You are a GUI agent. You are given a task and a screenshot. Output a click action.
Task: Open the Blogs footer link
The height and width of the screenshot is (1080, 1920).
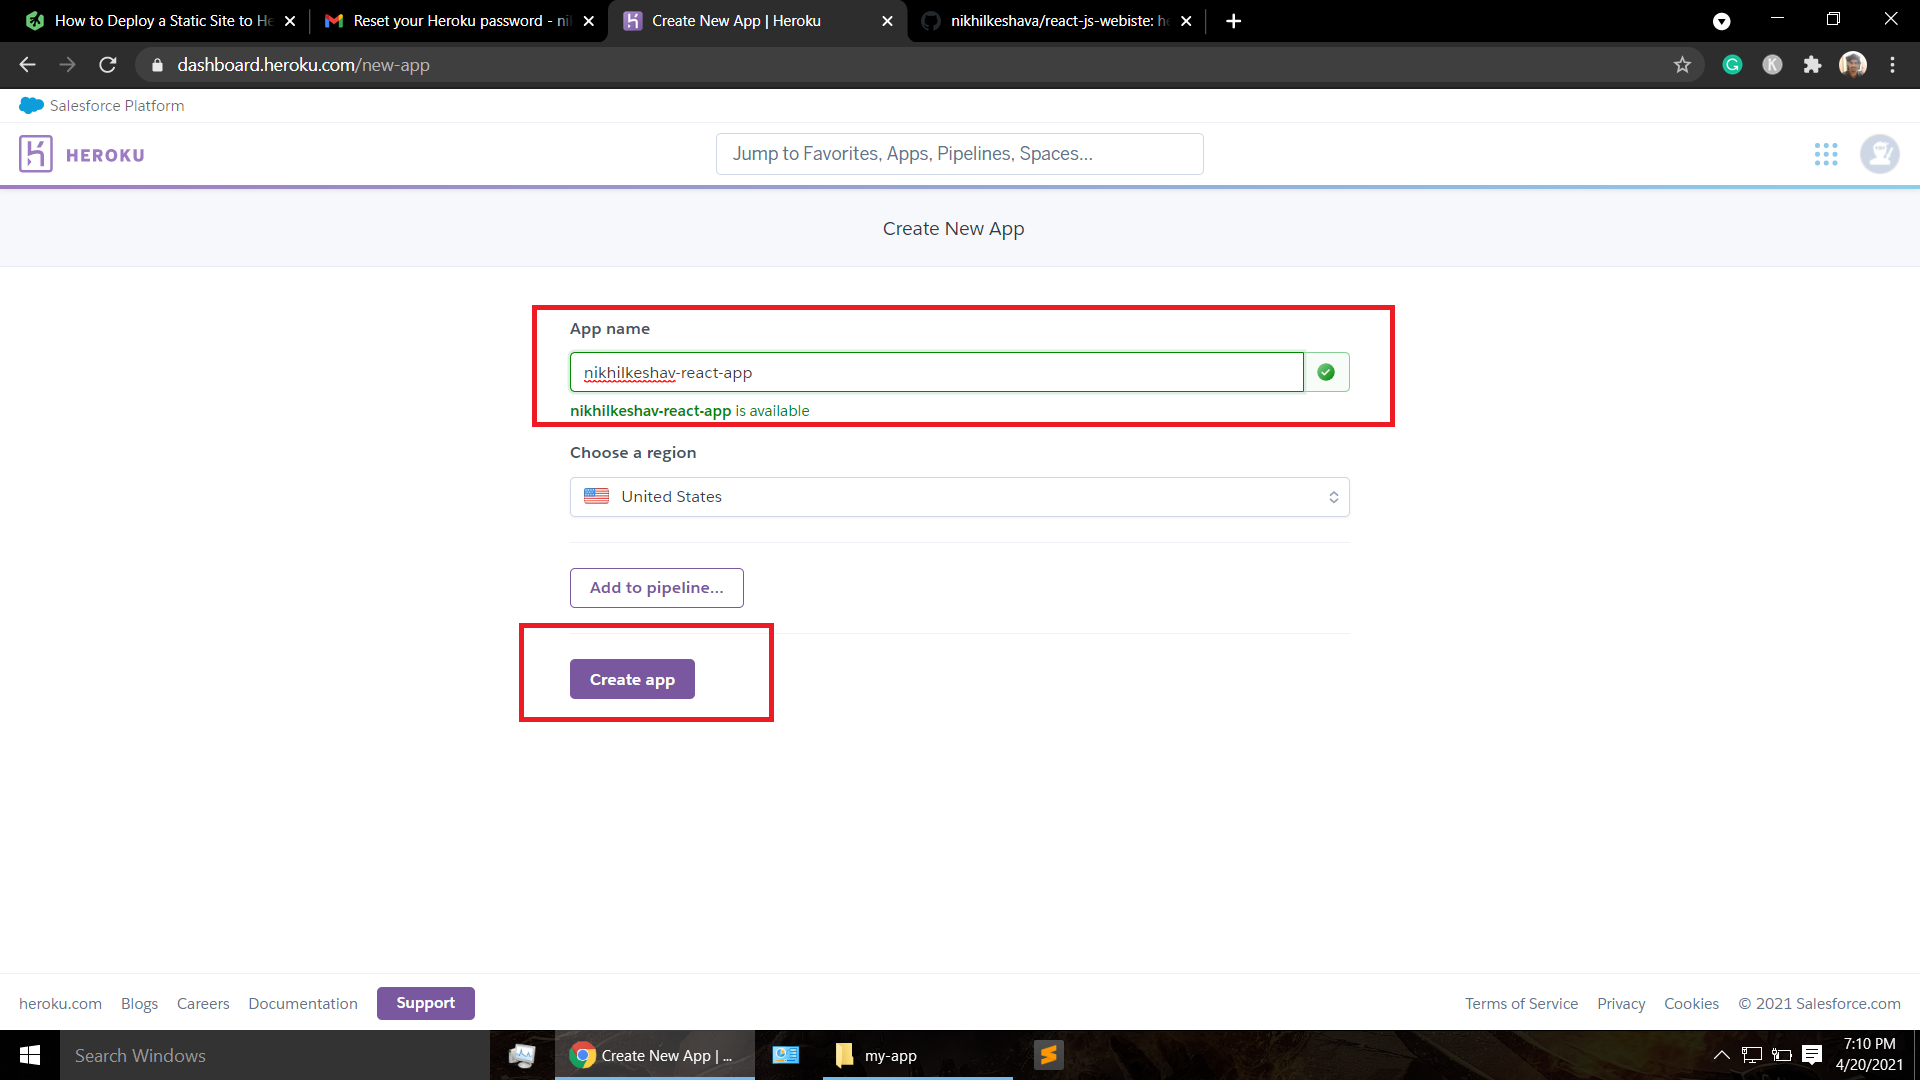pyautogui.click(x=139, y=1003)
